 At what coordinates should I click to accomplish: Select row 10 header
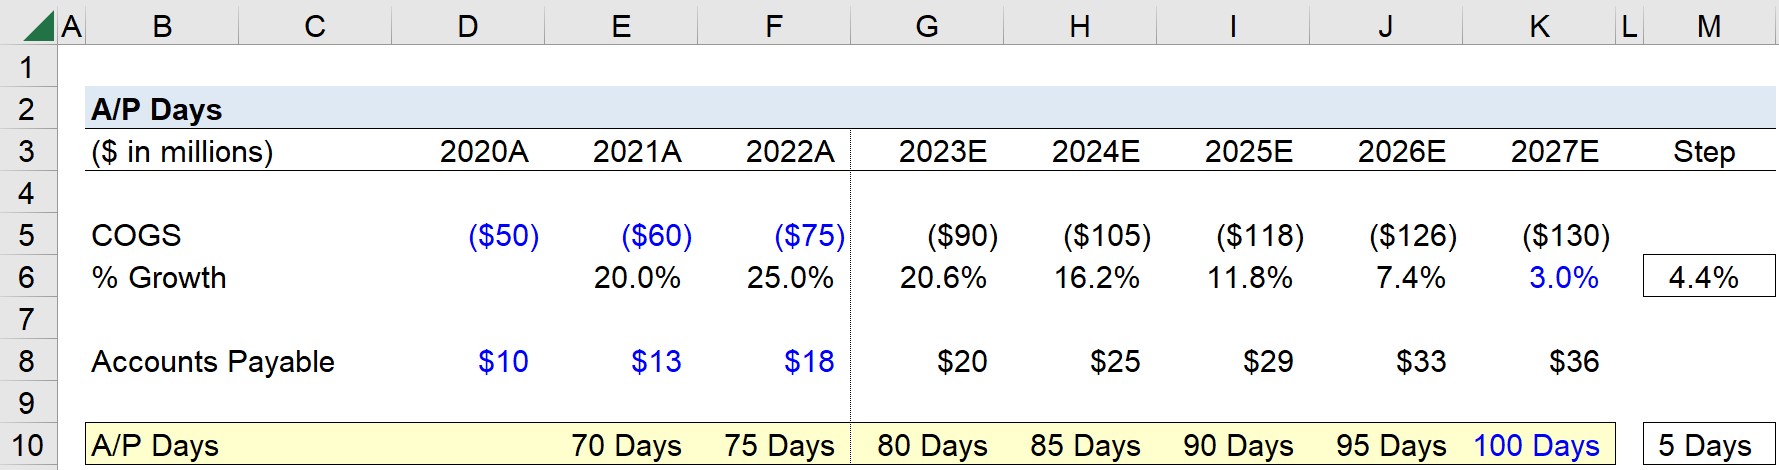tap(28, 445)
